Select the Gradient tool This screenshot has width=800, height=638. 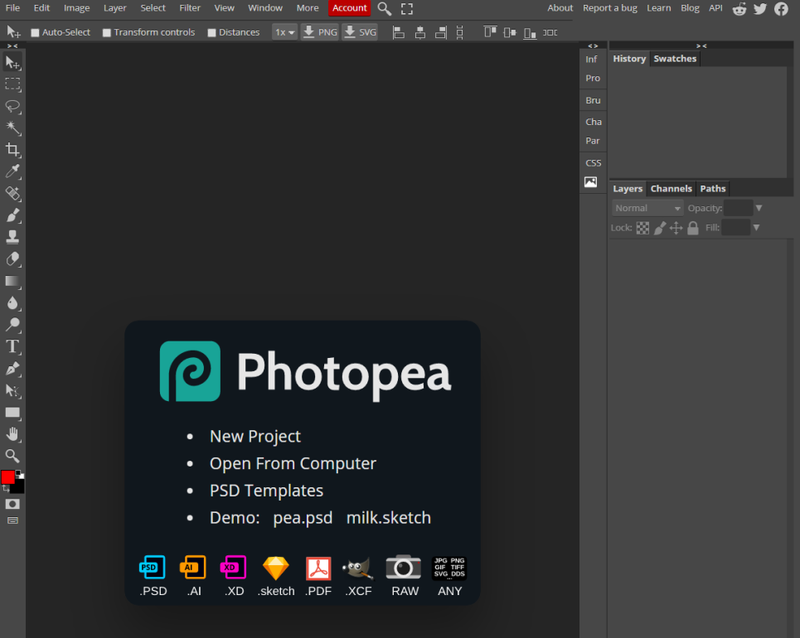13,282
